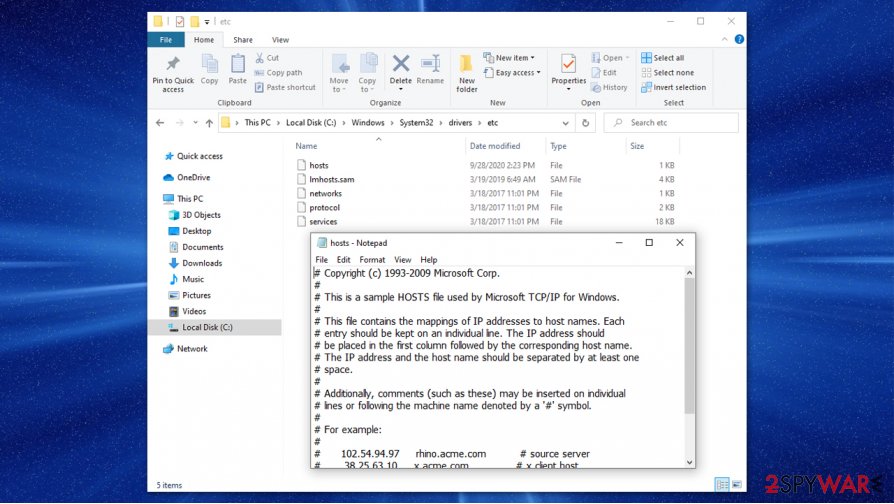
Task: Click the Move to icon
Action: click(x=340, y=64)
